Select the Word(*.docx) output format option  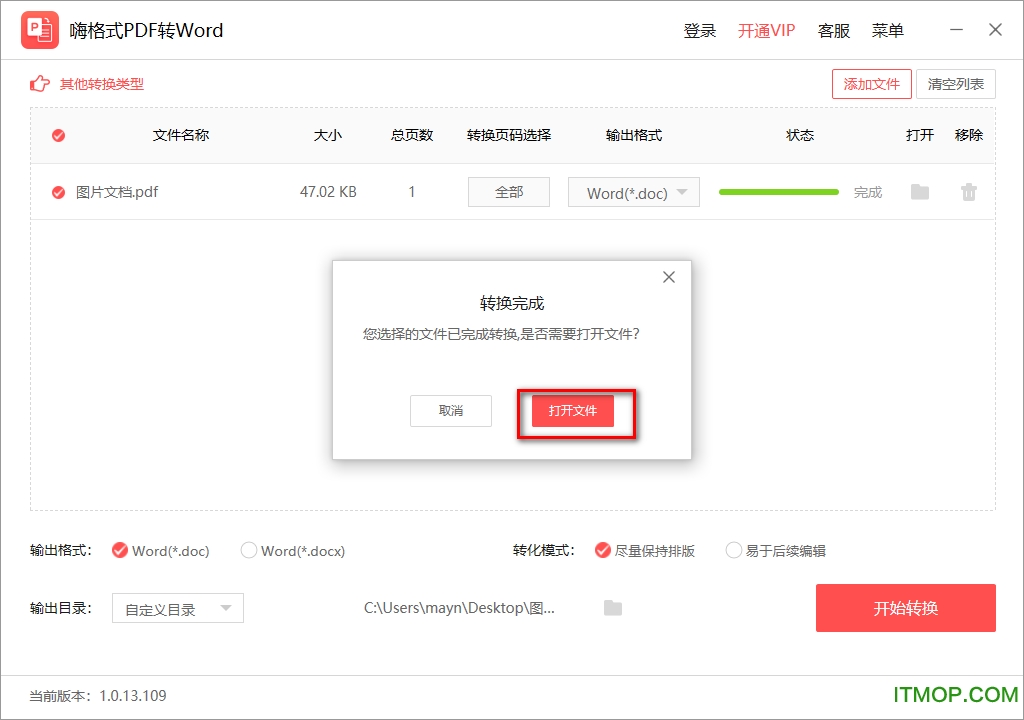pos(248,550)
